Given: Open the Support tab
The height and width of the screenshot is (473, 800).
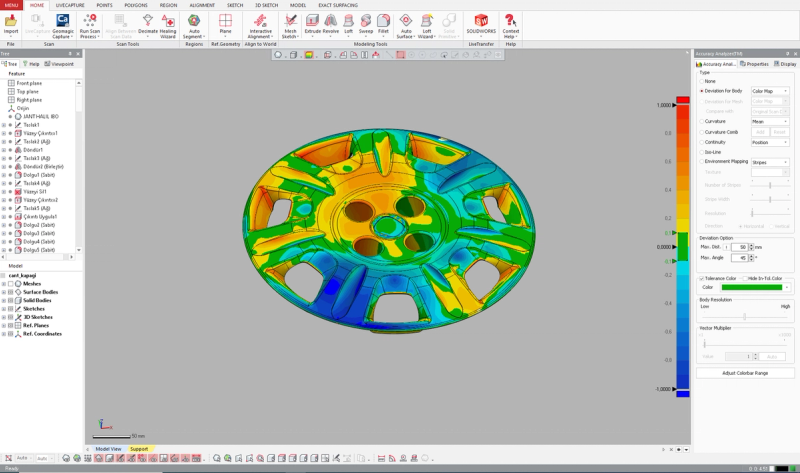Looking at the screenshot, I should tap(139, 449).
